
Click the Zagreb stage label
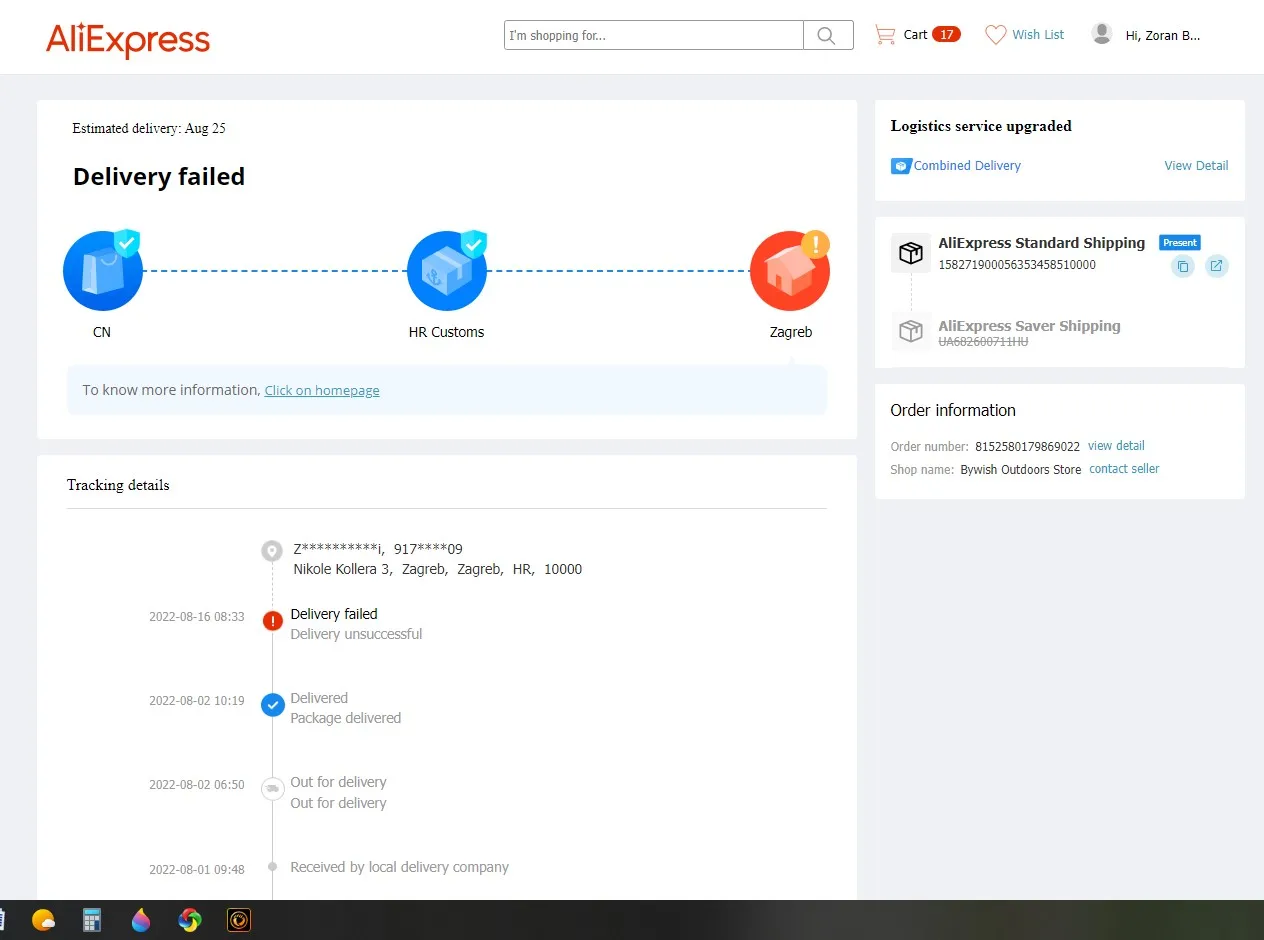coord(791,332)
